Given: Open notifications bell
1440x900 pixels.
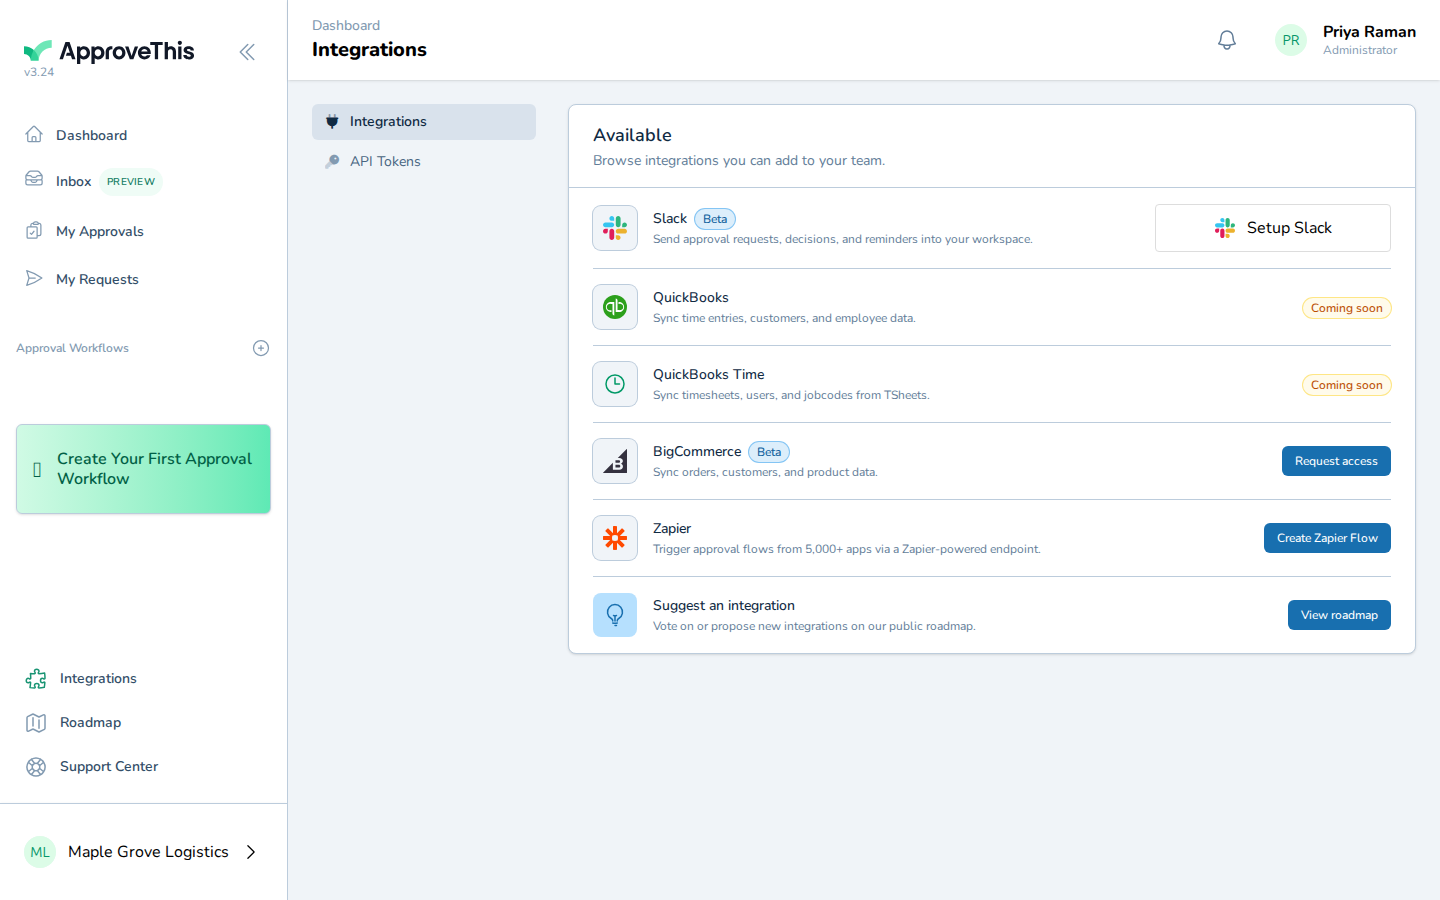Looking at the screenshot, I should [1227, 40].
